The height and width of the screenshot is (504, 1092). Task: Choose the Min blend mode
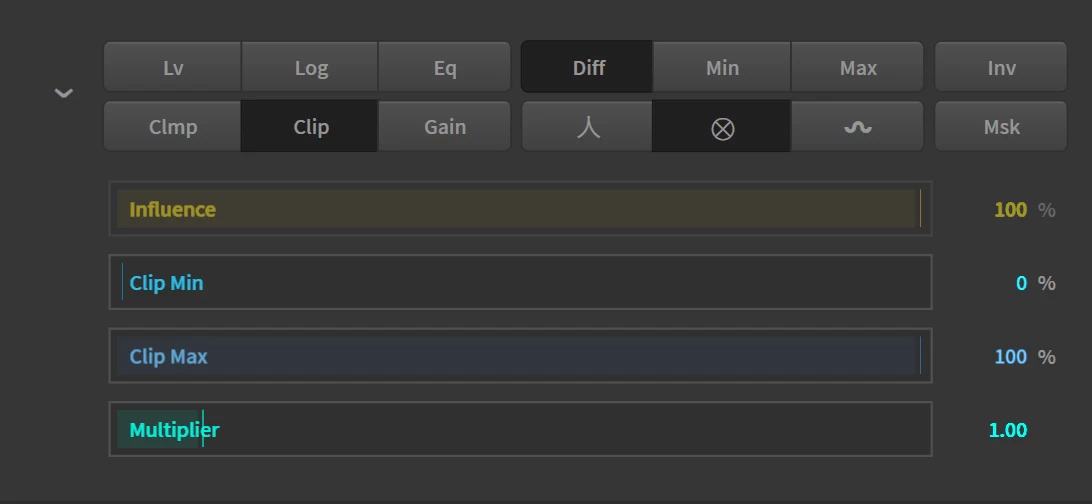722,67
